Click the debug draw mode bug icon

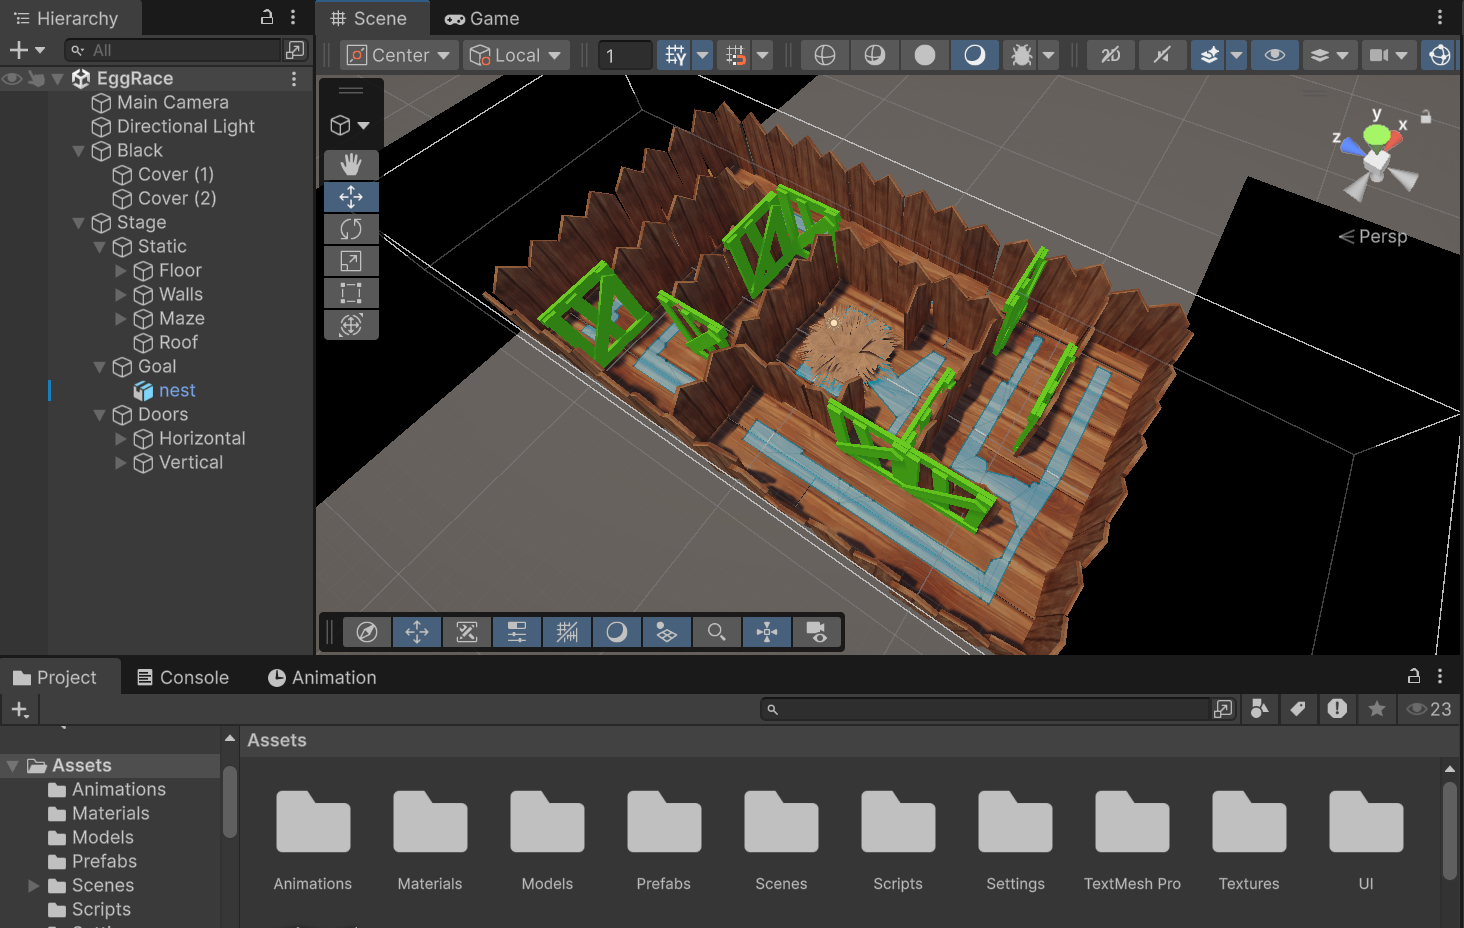click(1022, 55)
